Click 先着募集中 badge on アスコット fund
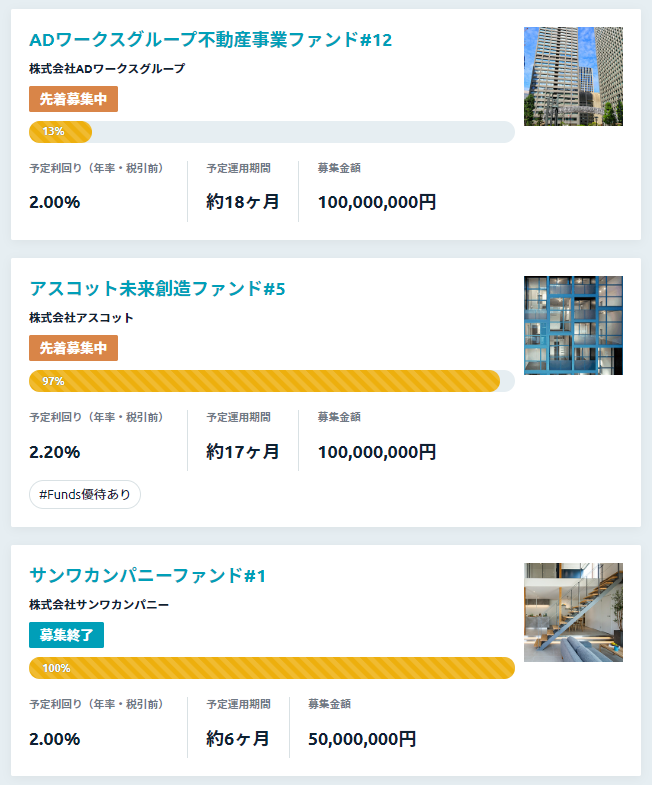Screen dimensions: 652x785 [74, 348]
